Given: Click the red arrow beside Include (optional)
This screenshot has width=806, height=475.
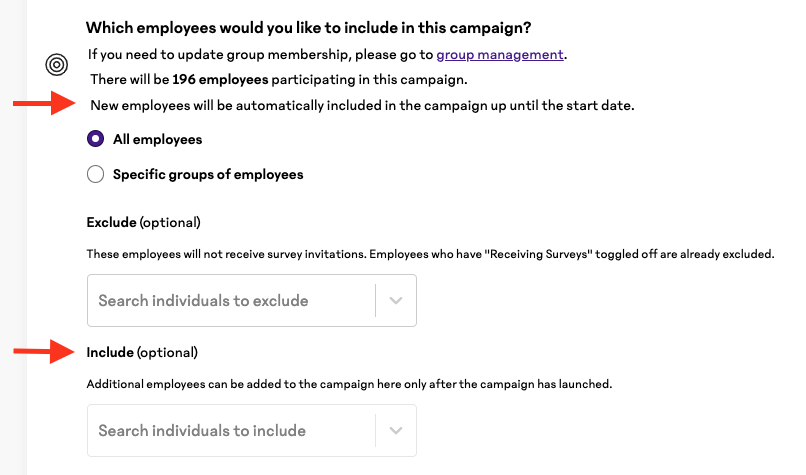Looking at the screenshot, I should pyautogui.click(x=44, y=352).
